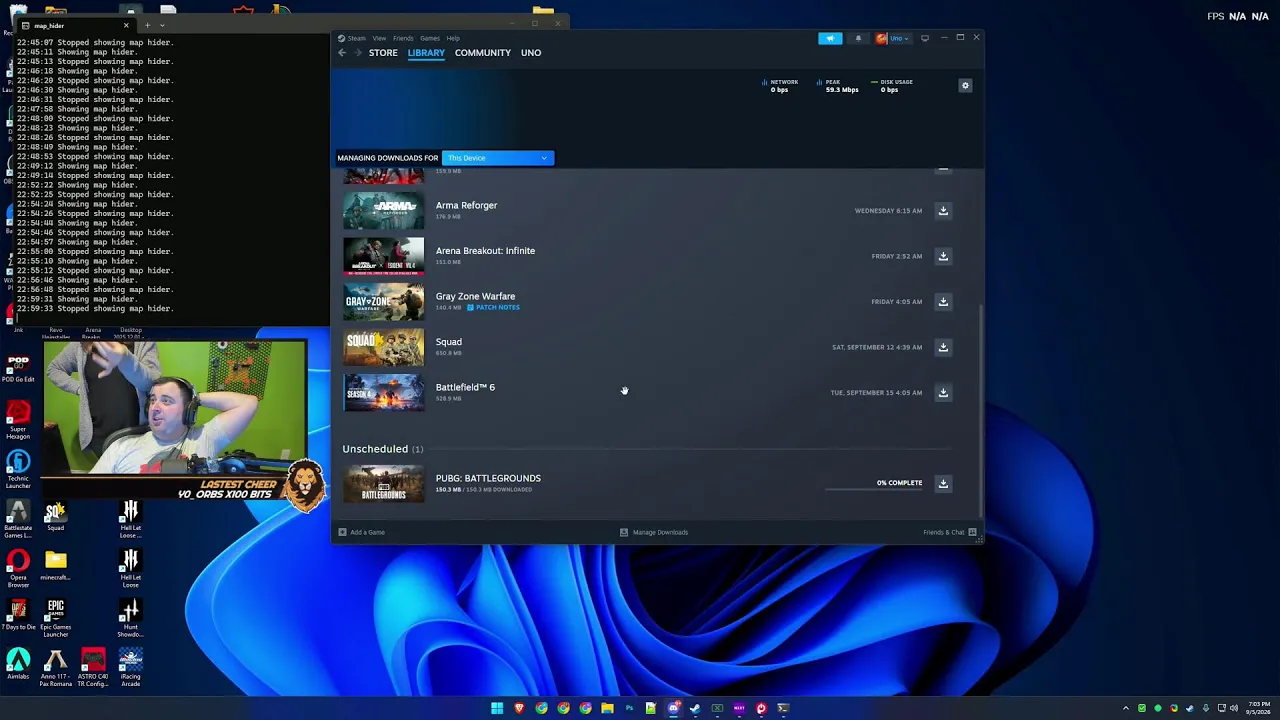Image resolution: width=1280 pixels, height=720 pixels.
Task: Switch to the STORE tab
Action: pyautogui.click(x=383, y=53)
